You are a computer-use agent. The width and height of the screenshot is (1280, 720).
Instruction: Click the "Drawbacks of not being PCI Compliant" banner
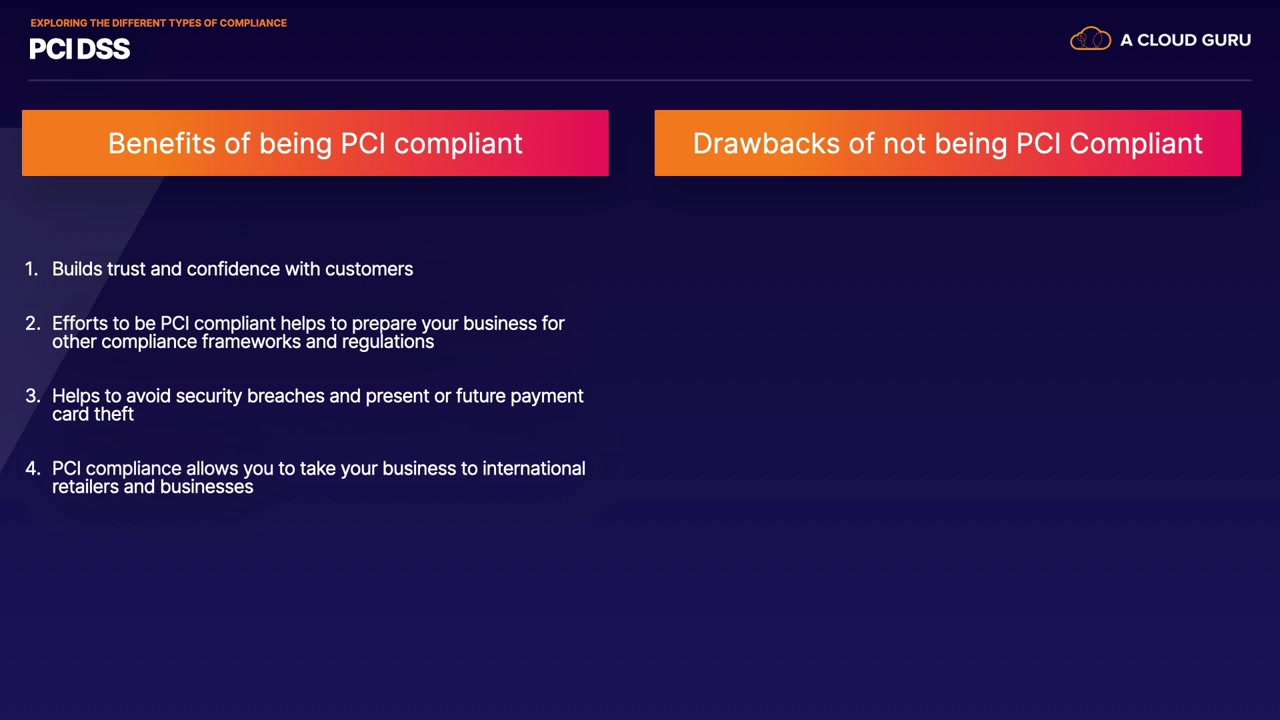pyautogui.click(x=947, y=143)
